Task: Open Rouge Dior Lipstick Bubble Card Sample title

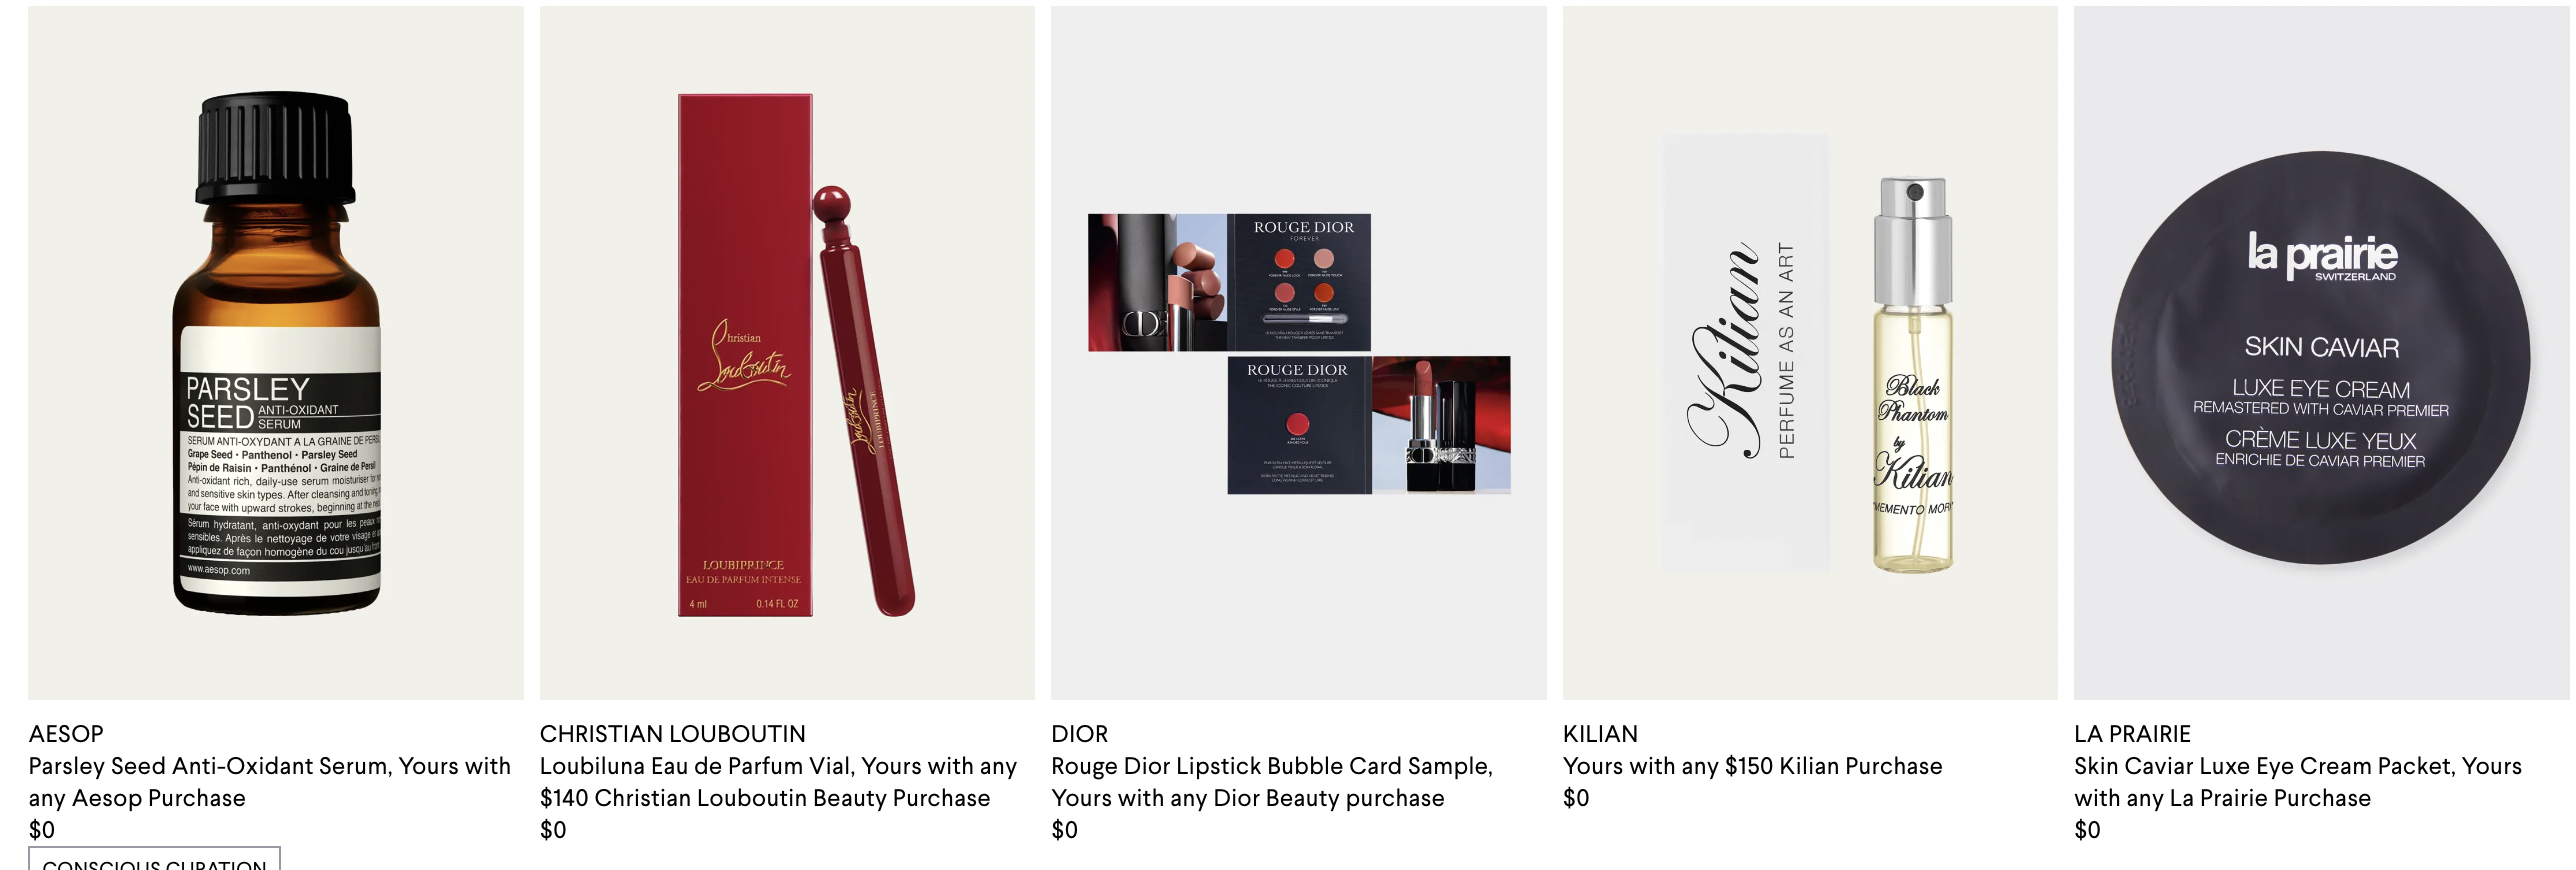Action: (1272, 782)
